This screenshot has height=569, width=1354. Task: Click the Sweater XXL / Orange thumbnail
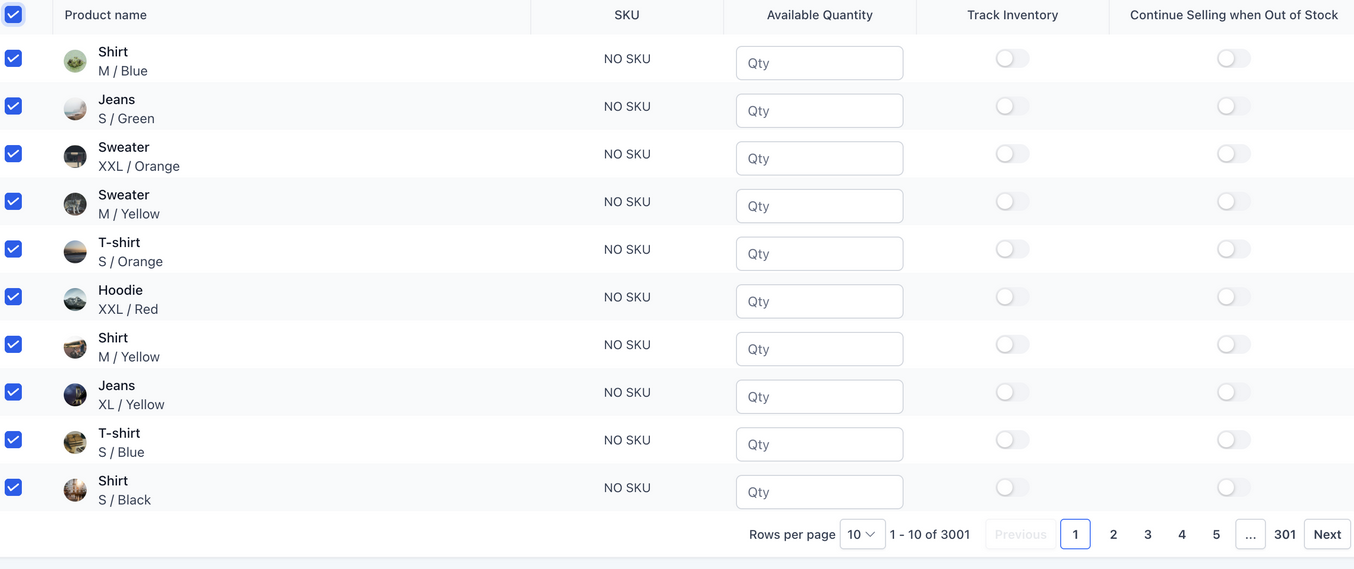75,157
